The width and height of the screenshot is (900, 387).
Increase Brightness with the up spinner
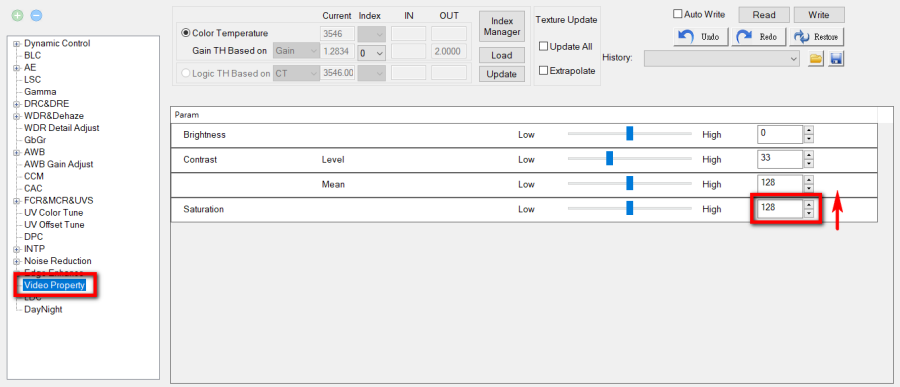point(809,130)
